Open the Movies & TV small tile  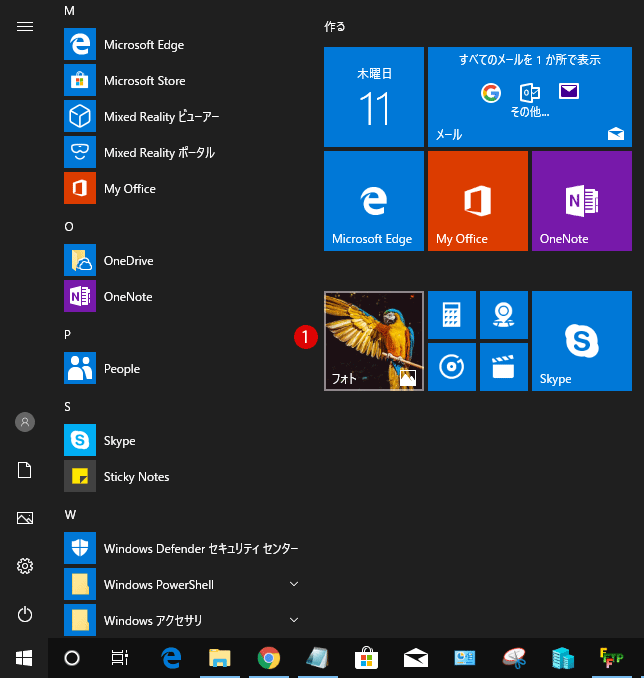pyautogui.click(x=504, y=367)
